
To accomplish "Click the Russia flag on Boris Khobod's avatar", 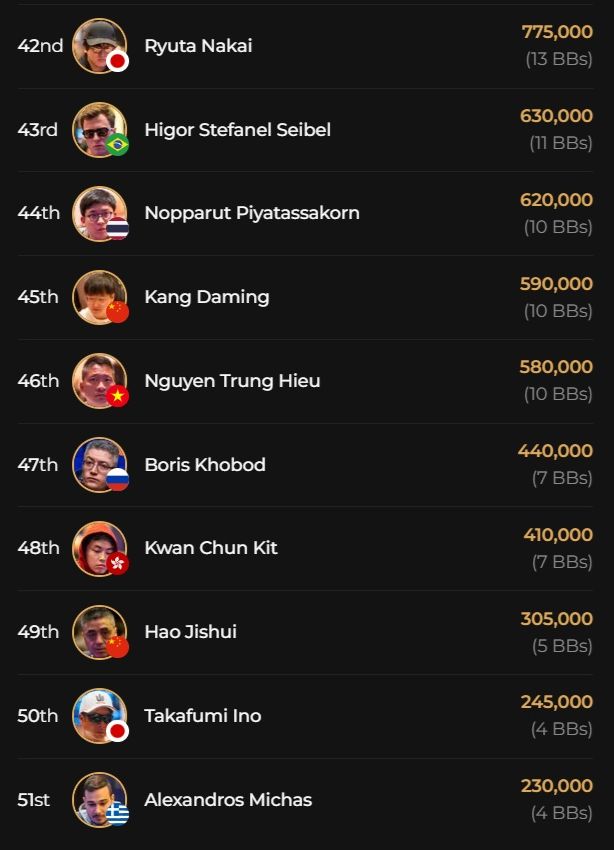I will (x=118, y=480).
